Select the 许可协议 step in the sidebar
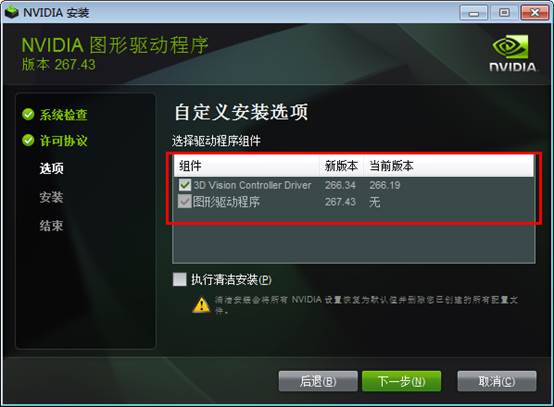 pos(64,141)
